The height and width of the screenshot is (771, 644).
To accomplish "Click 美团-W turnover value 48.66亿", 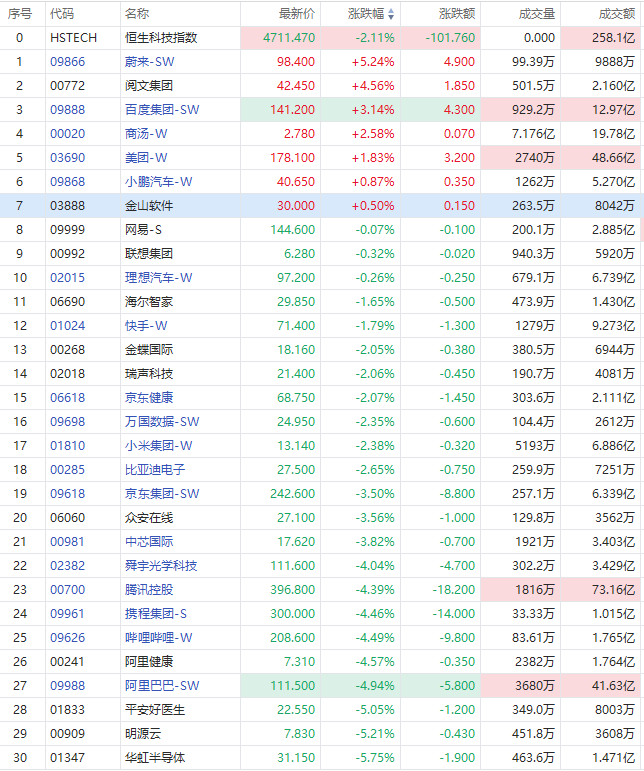I will click(614, 158).
